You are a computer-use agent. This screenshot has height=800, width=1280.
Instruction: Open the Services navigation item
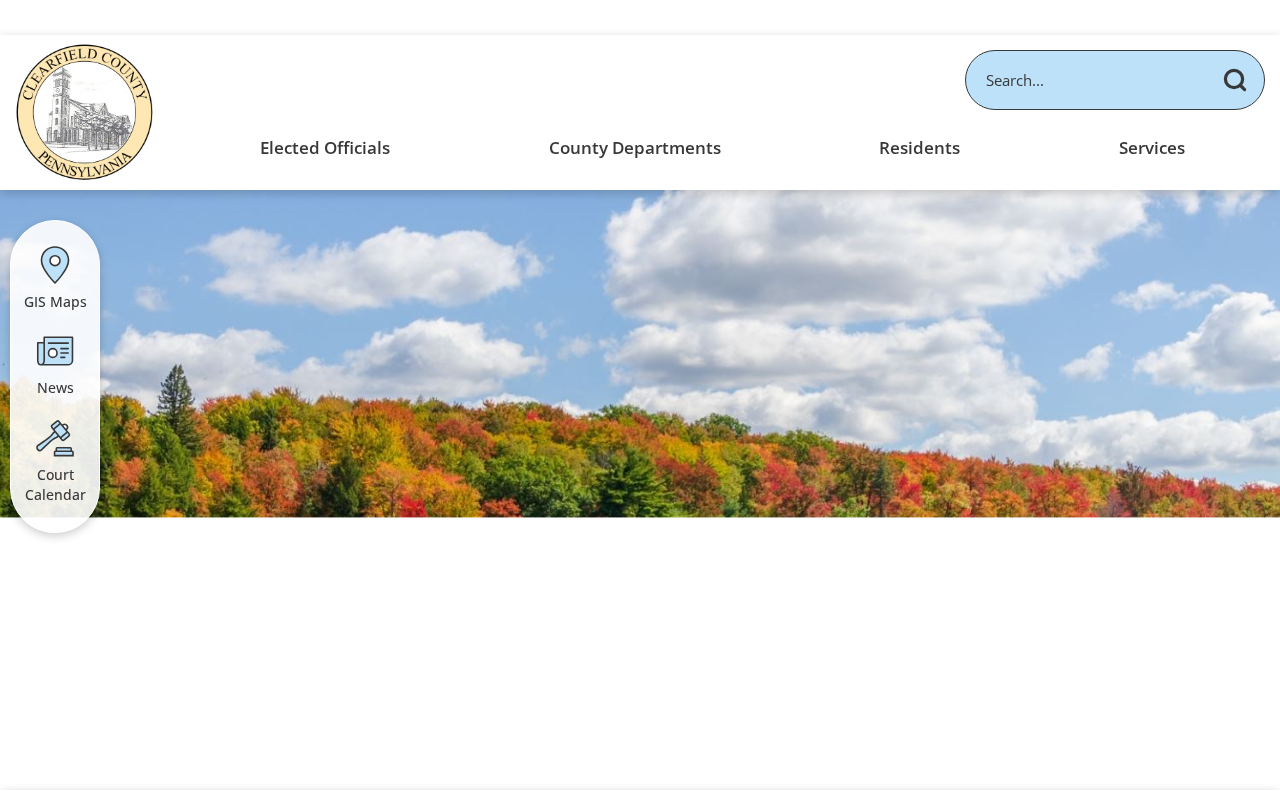[x=1152, y=148]
